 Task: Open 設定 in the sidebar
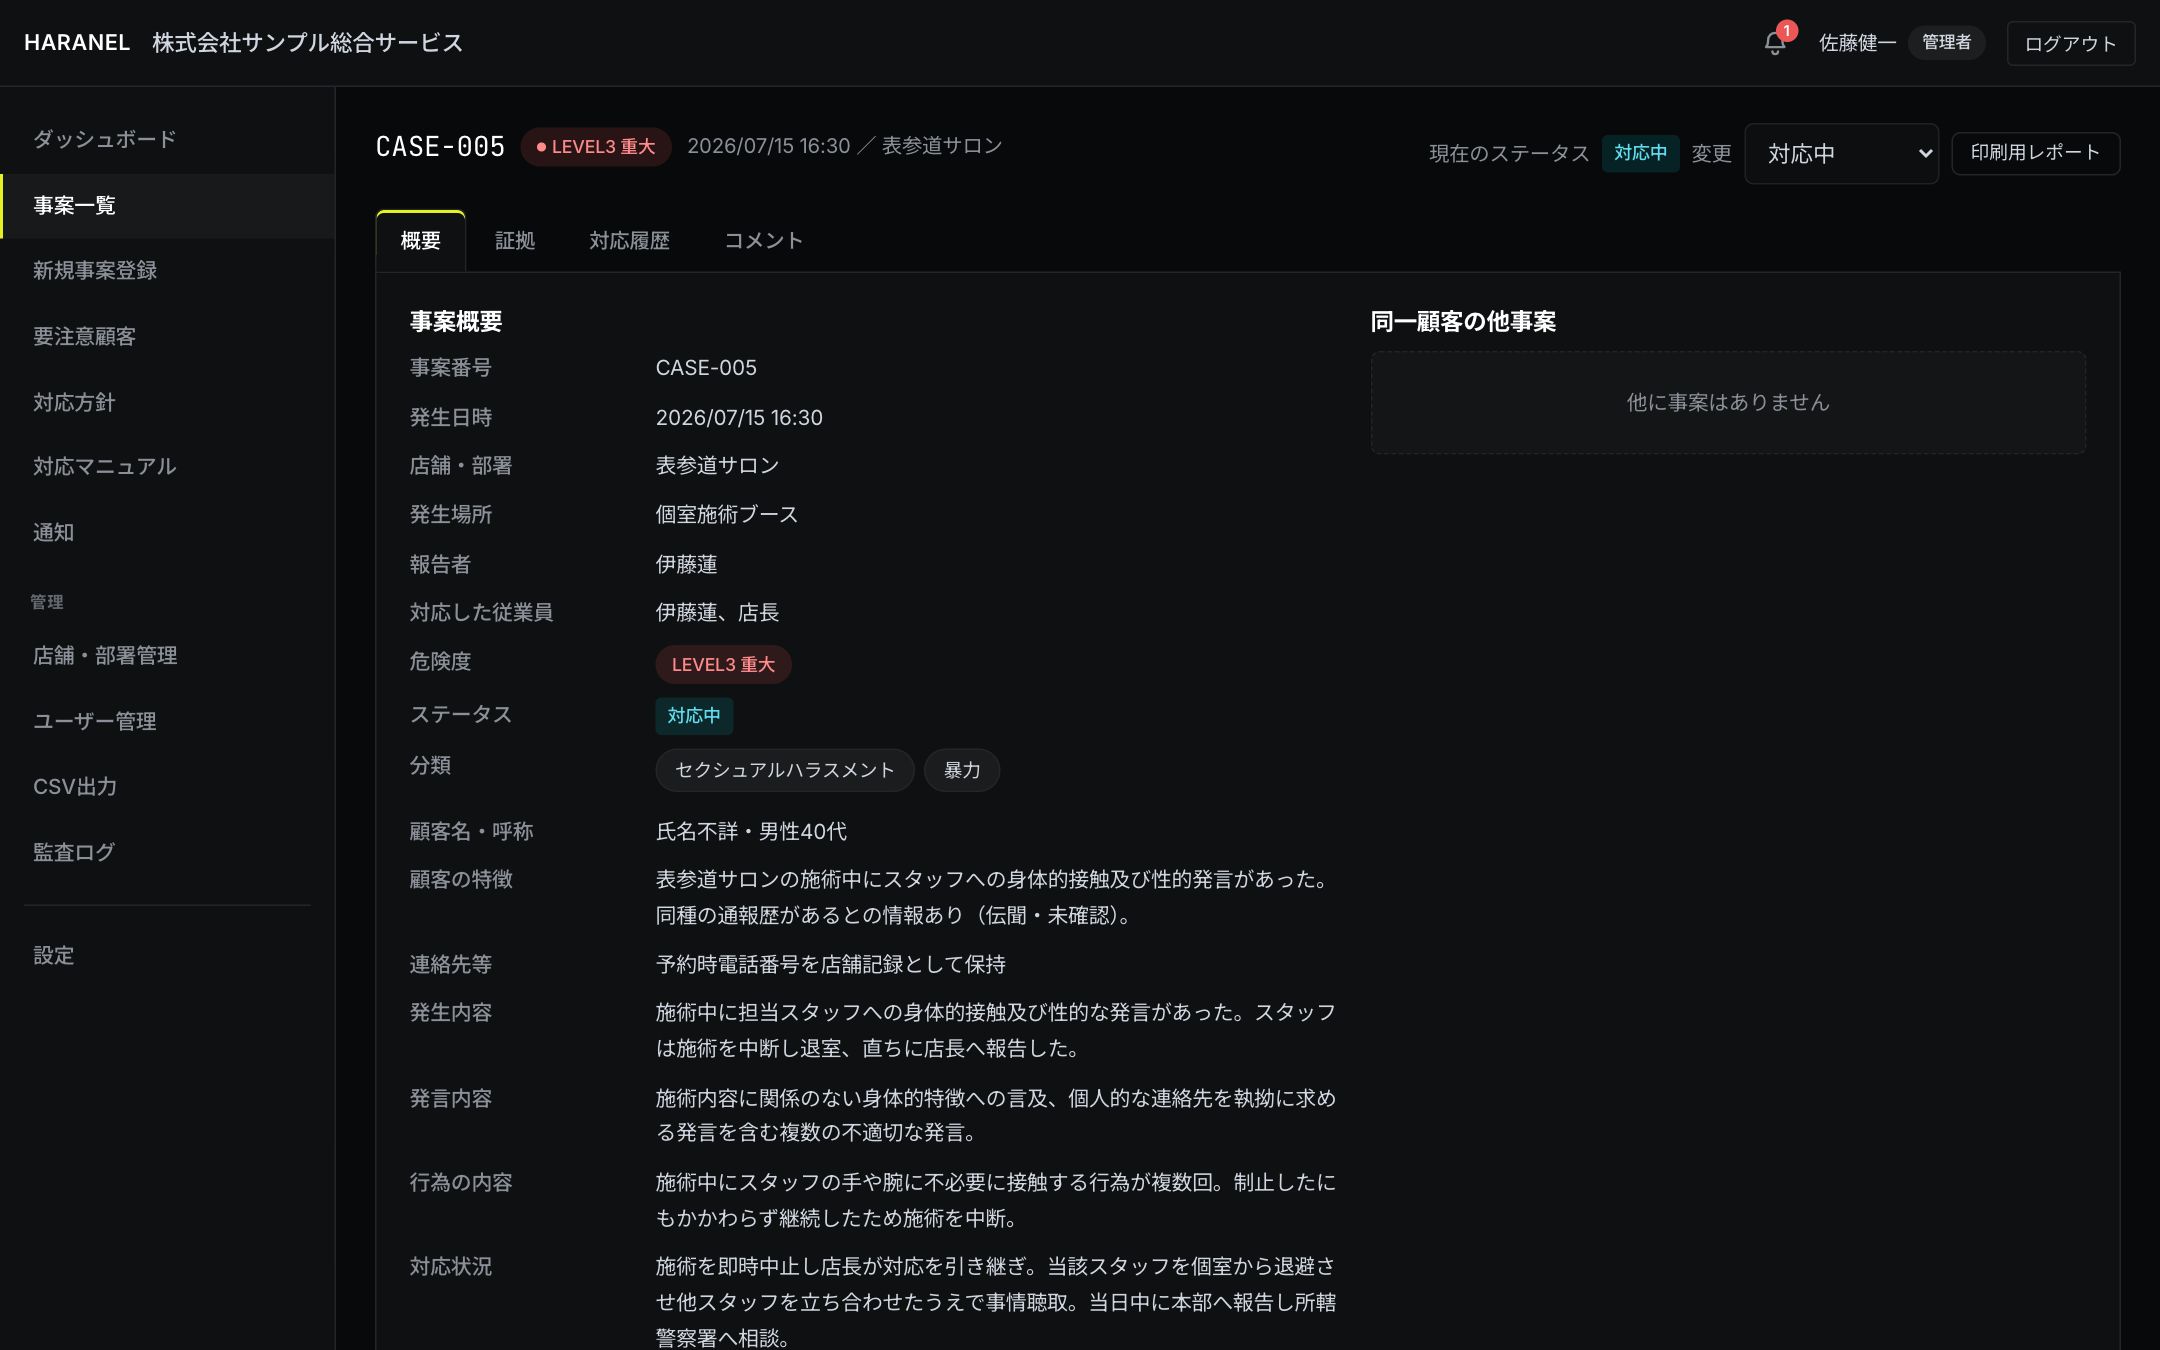pos(167,956)
